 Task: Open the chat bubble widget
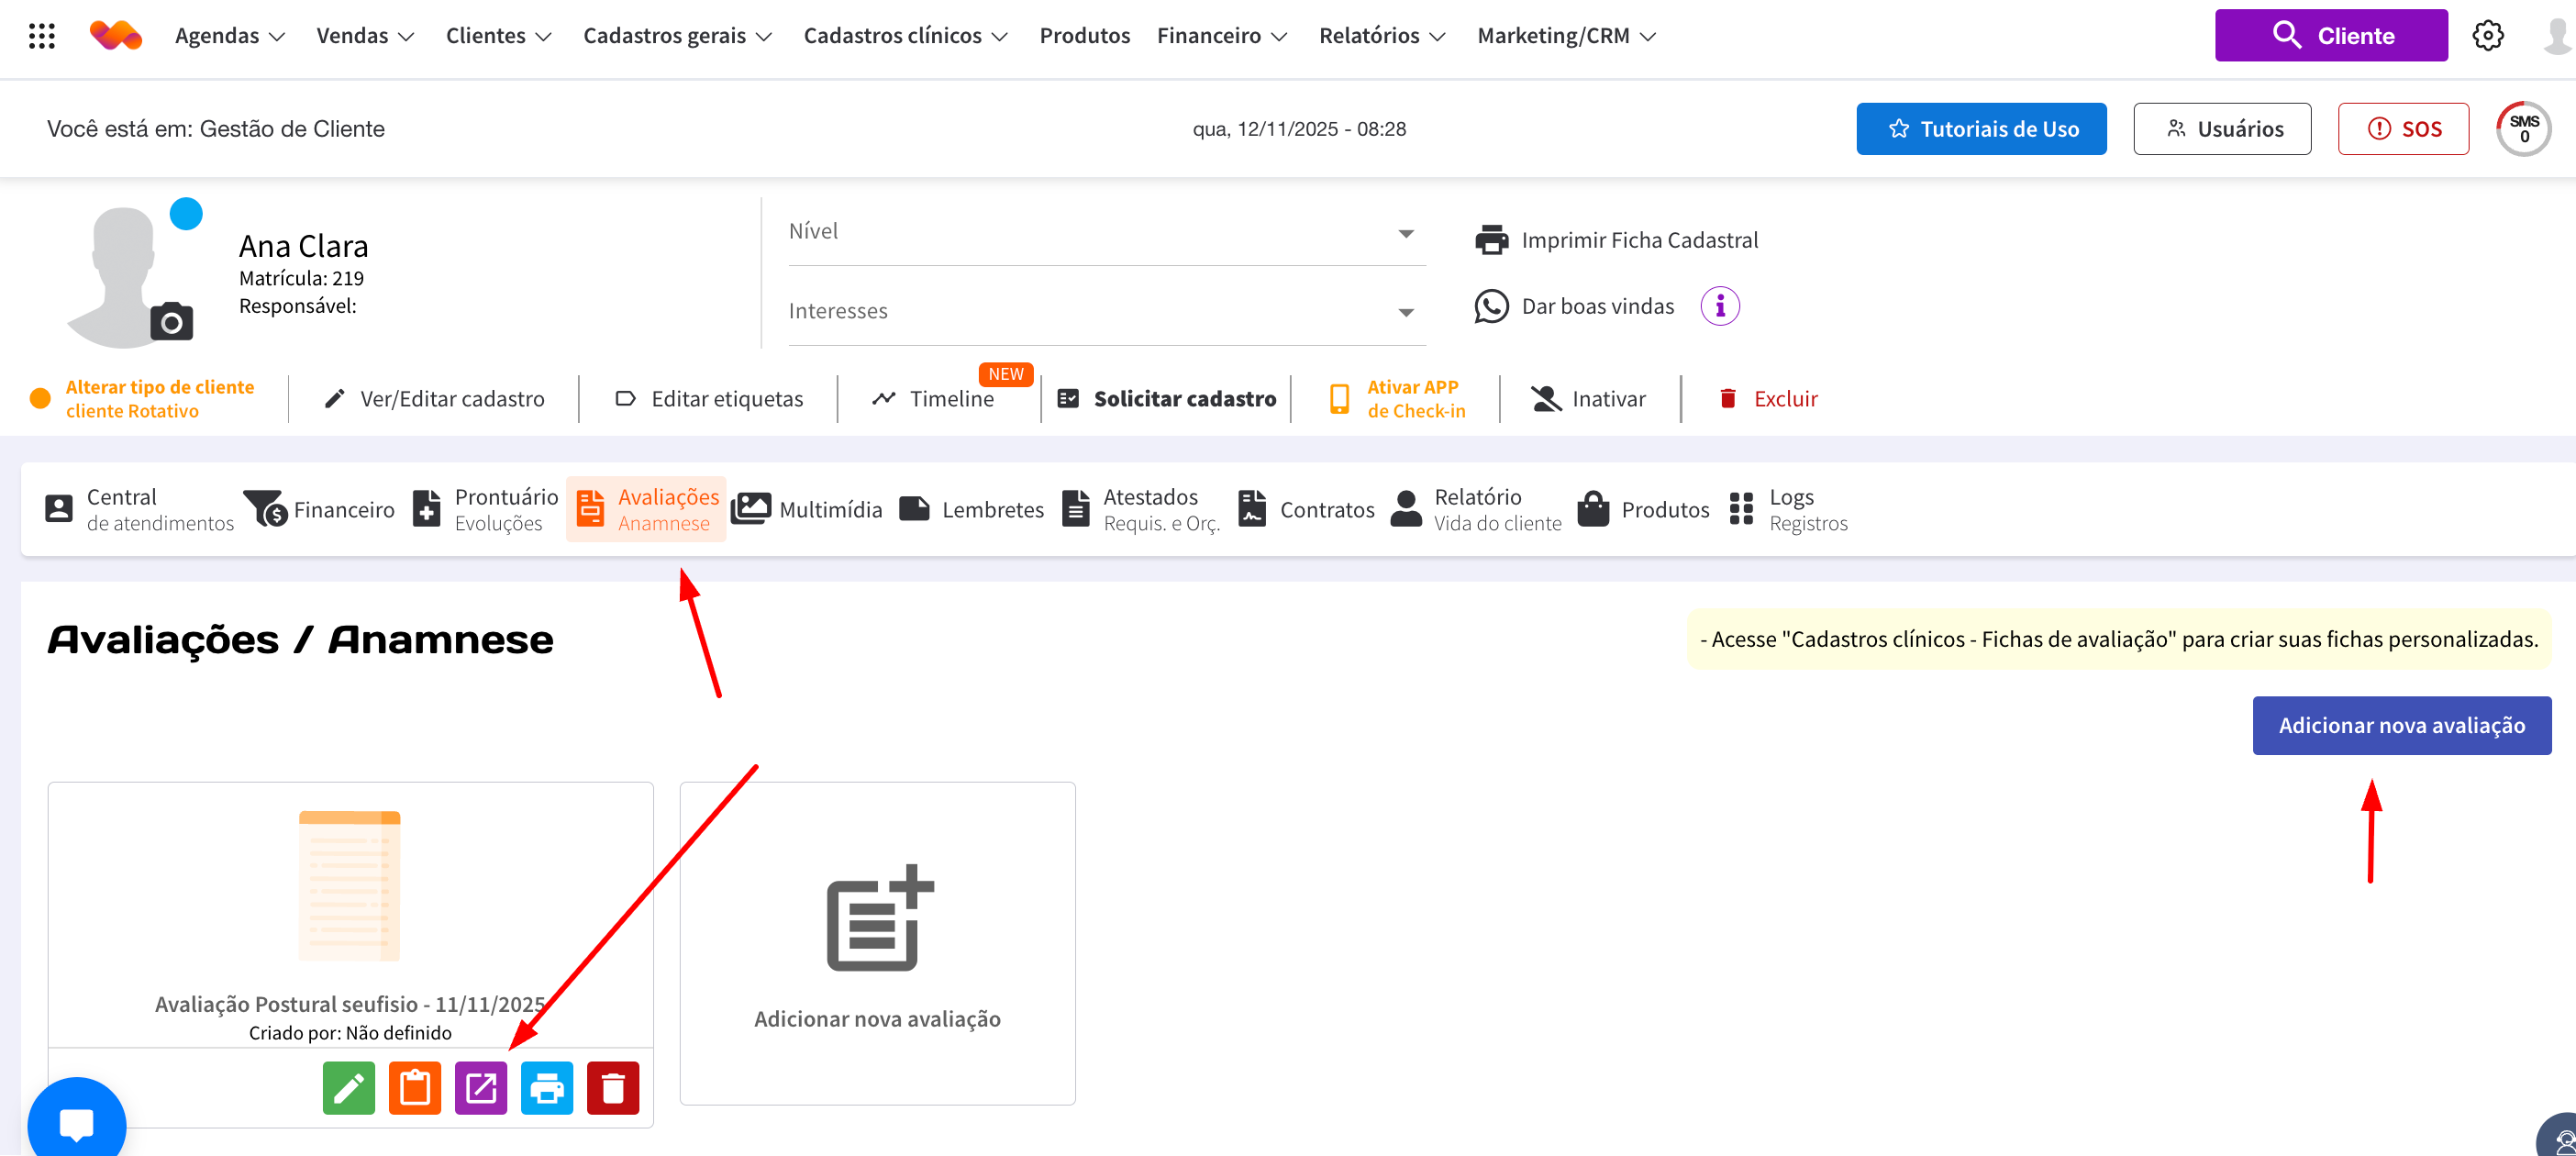tap(76, 1123)
